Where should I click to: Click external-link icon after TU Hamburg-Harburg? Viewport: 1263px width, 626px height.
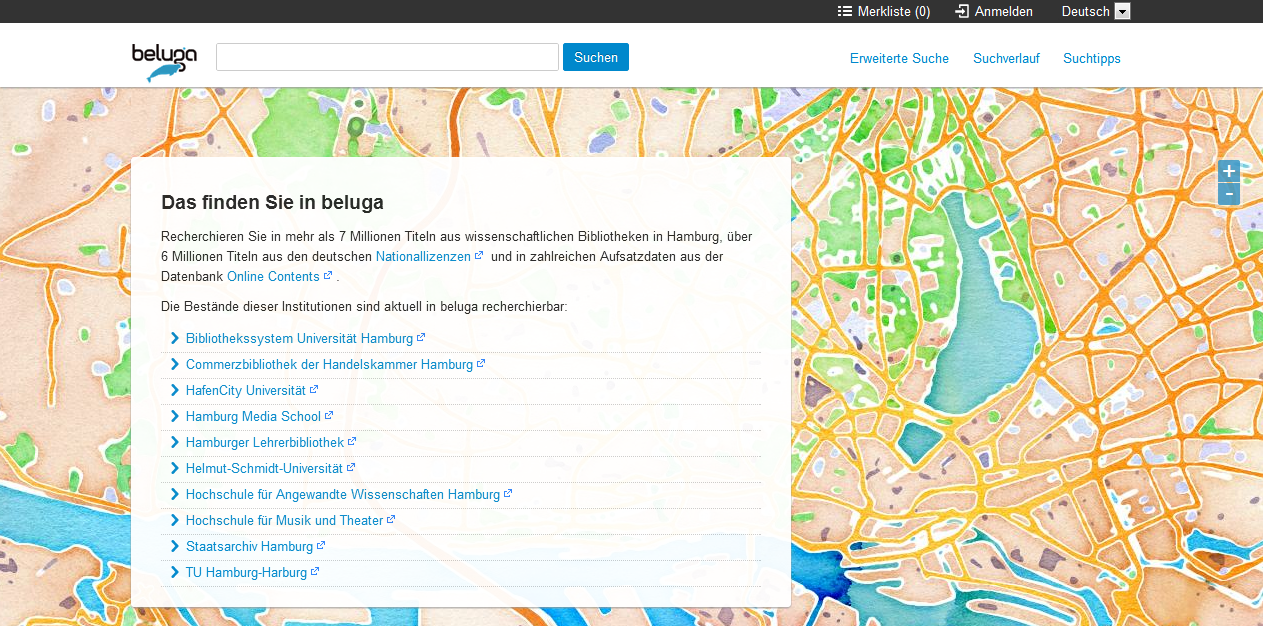coord(315,571)
